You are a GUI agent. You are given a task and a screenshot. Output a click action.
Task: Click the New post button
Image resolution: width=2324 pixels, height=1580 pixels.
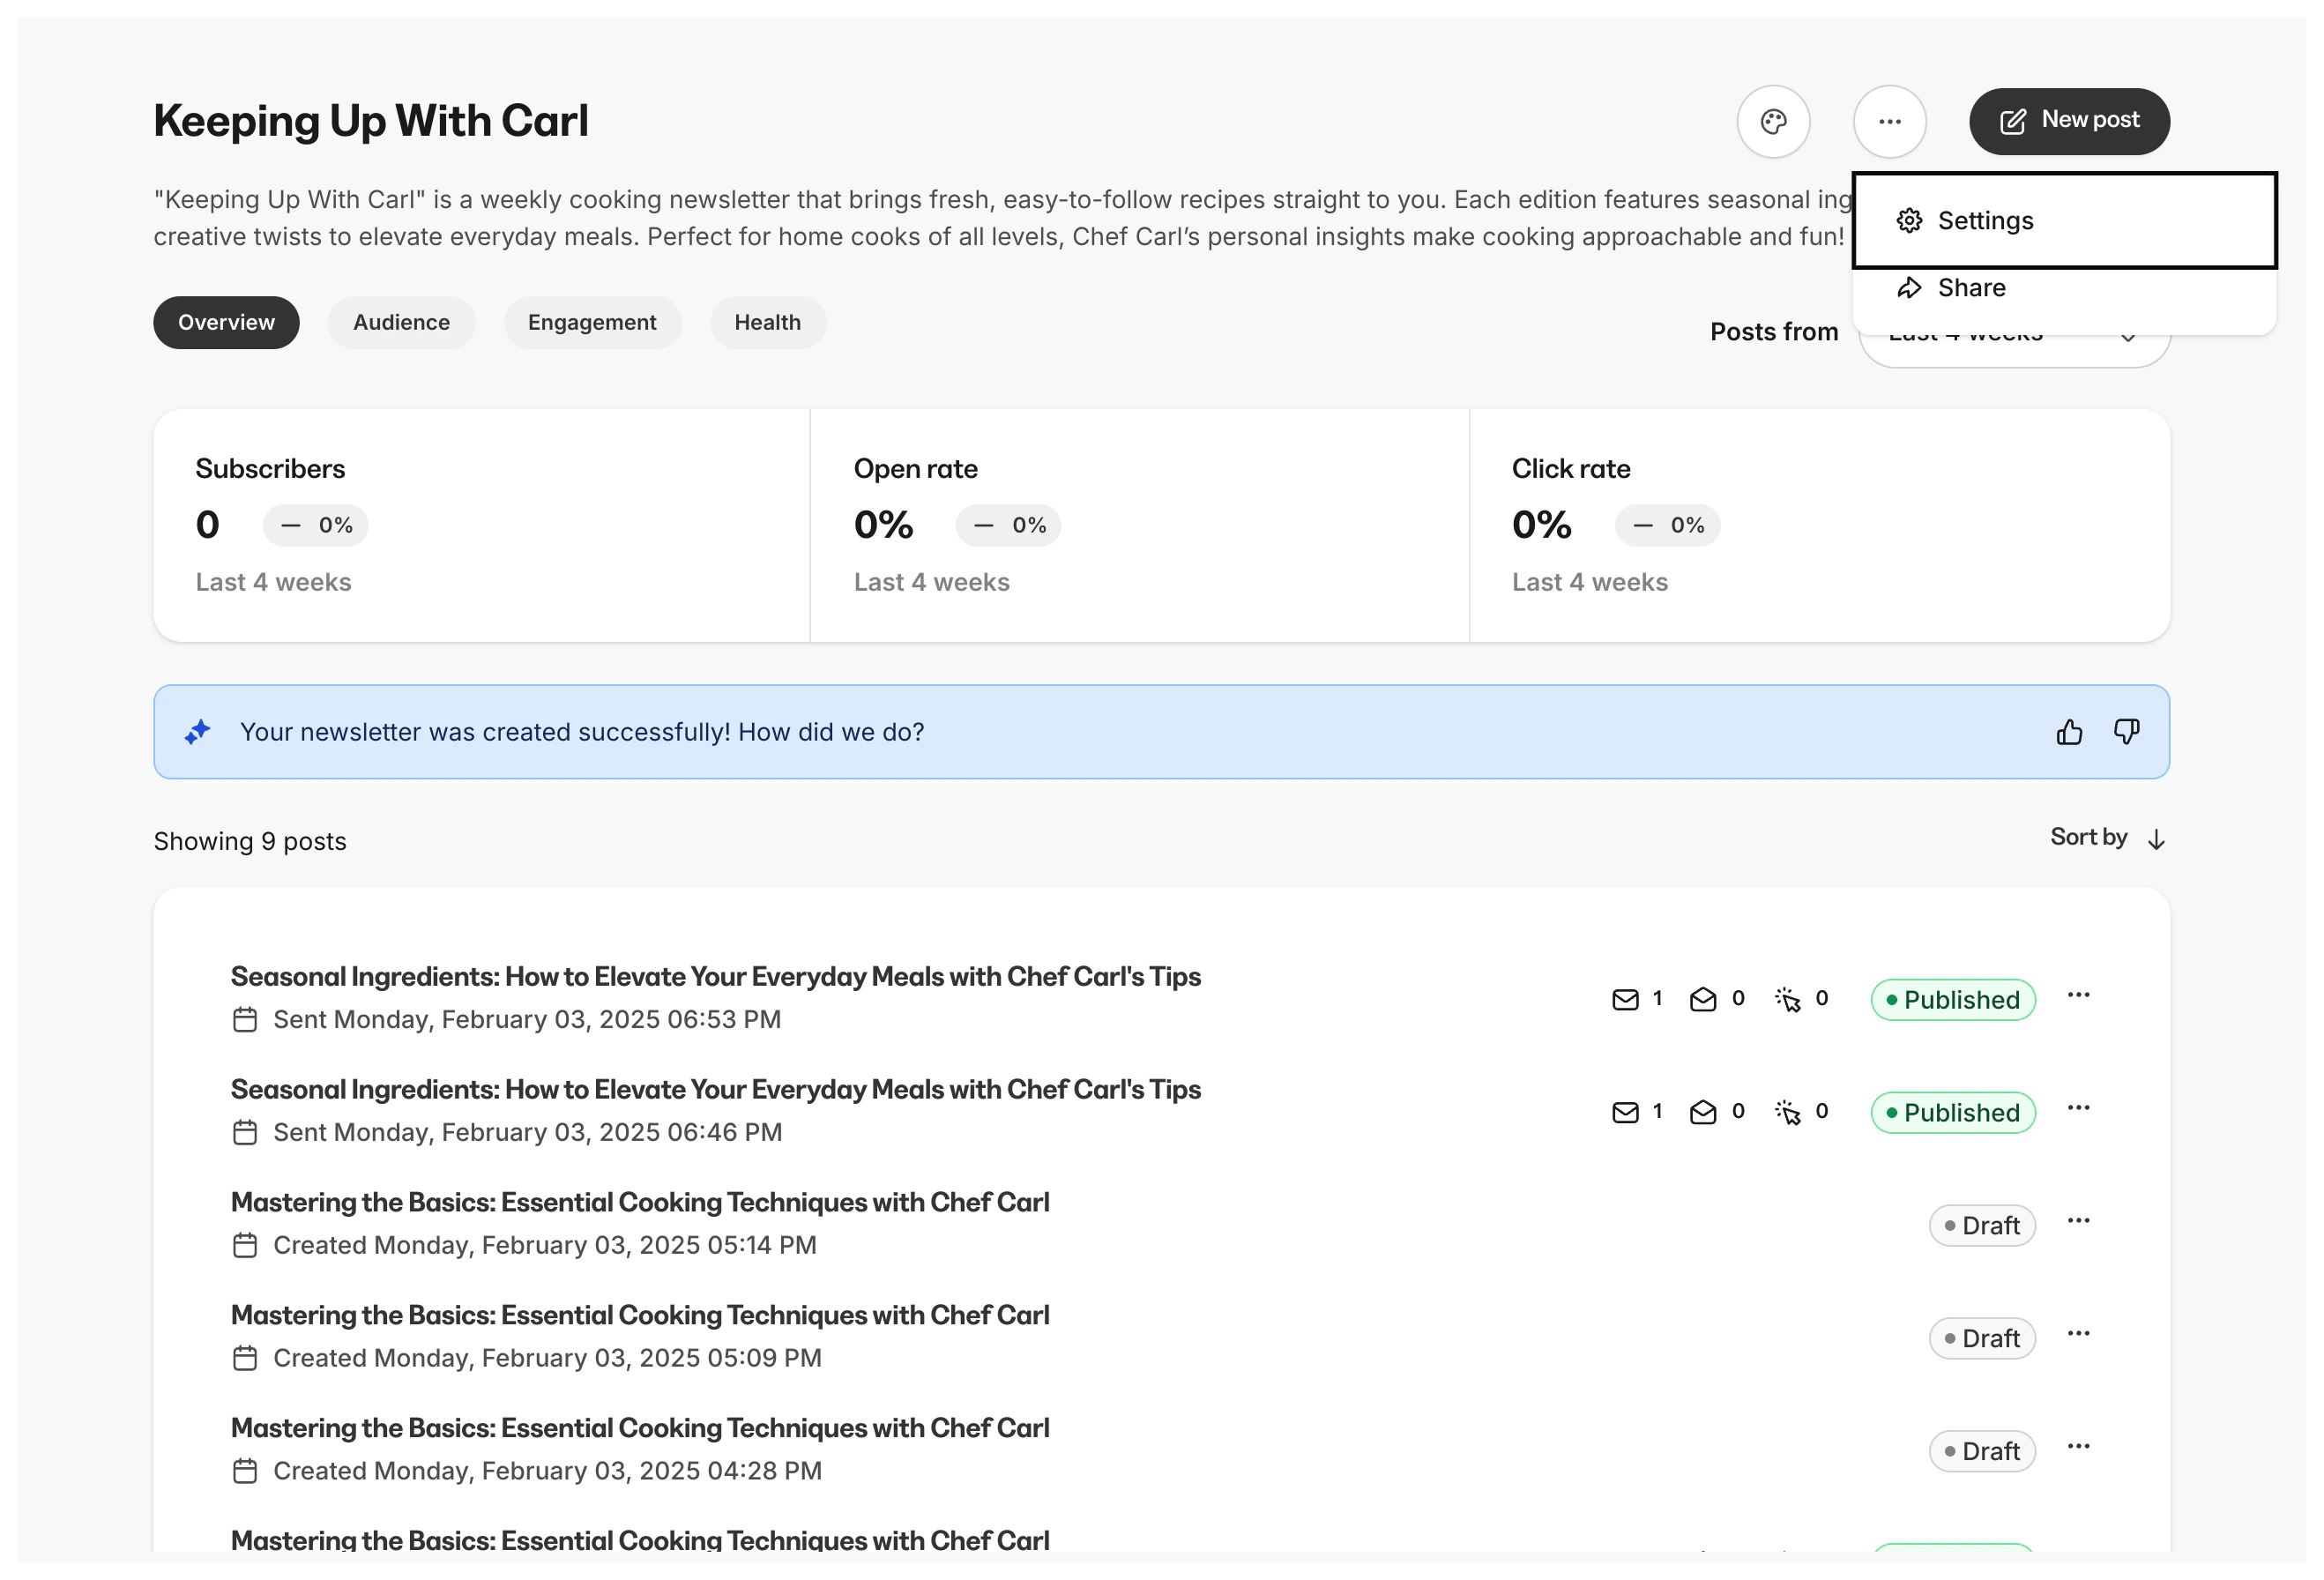(x=2069, y=122)
